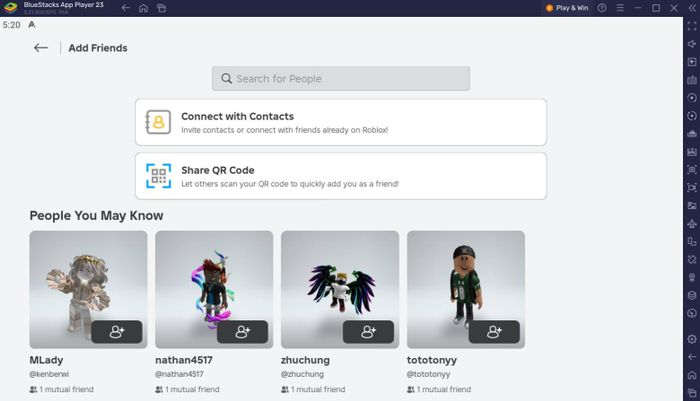Open BlueStacks title bar recent tabs icon
700x401 pixels.
pos(161,8)
